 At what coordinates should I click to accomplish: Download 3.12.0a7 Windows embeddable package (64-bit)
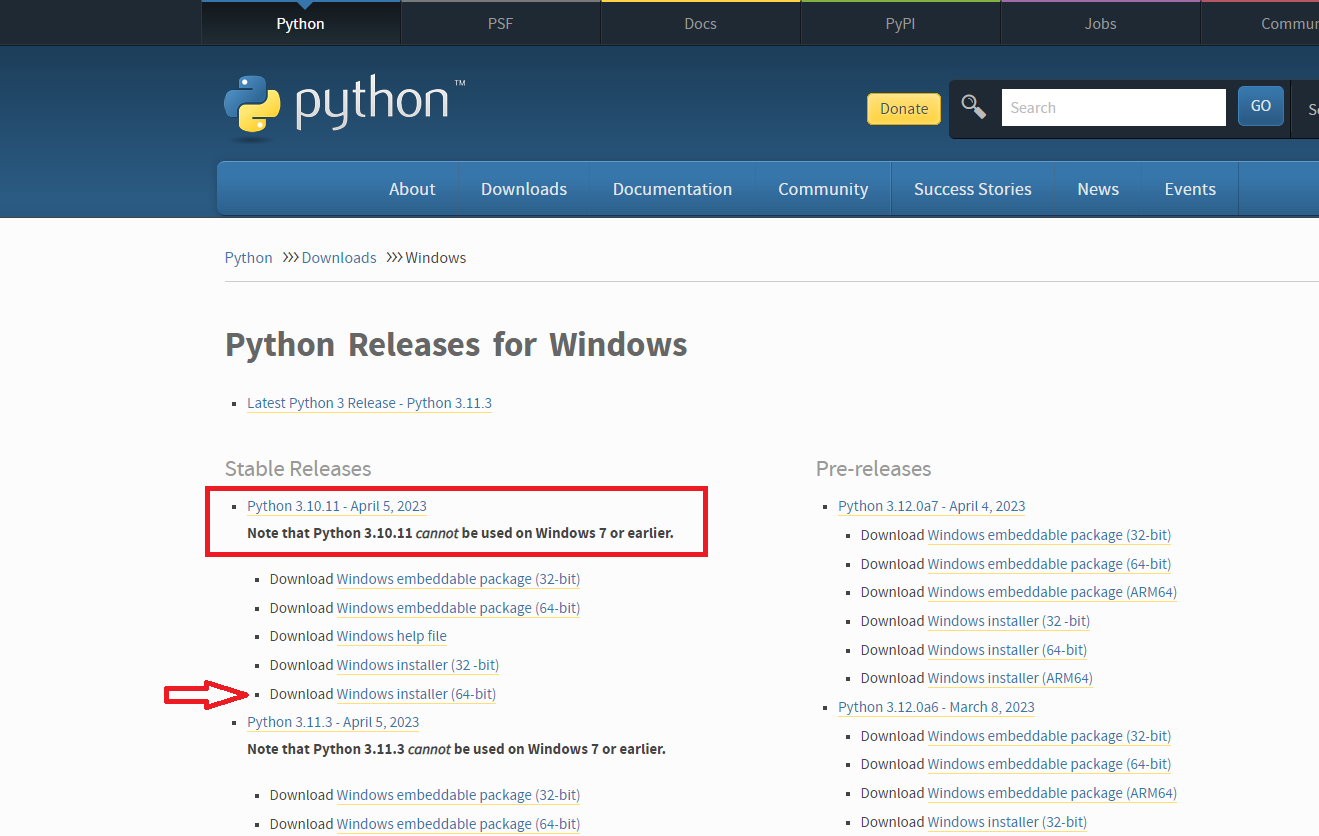(x=1049, y=564)
